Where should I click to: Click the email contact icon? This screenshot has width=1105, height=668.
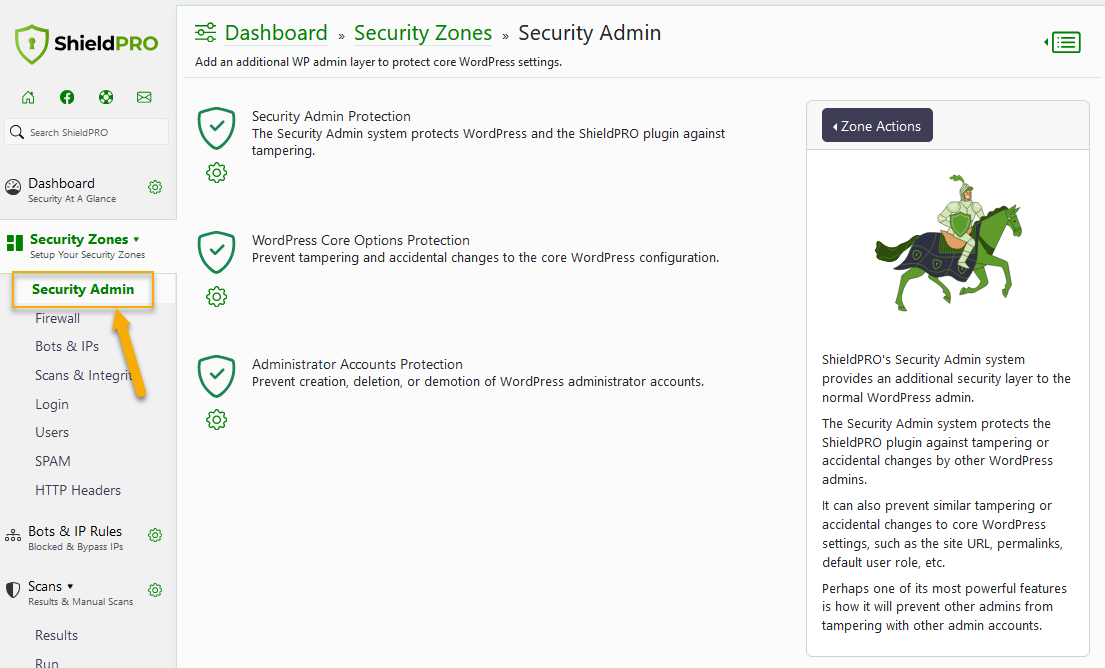[x=144, y=96]
